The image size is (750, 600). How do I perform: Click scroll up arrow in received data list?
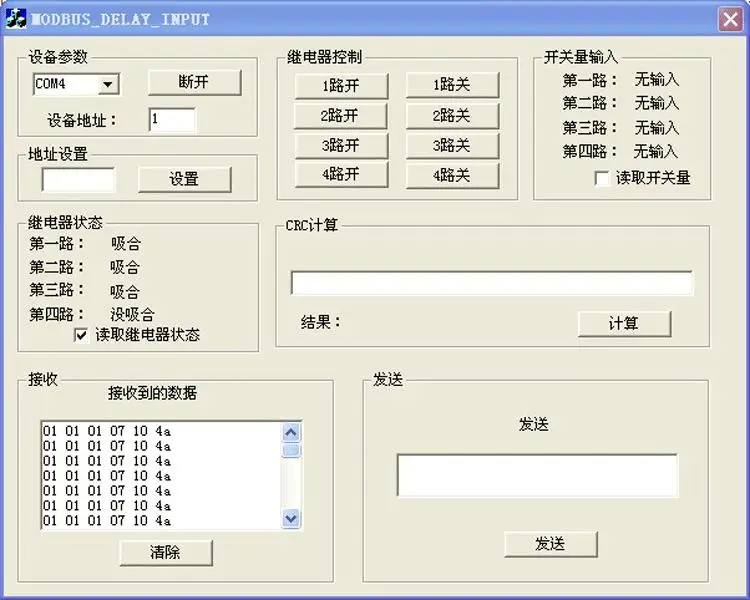point(291,433)
